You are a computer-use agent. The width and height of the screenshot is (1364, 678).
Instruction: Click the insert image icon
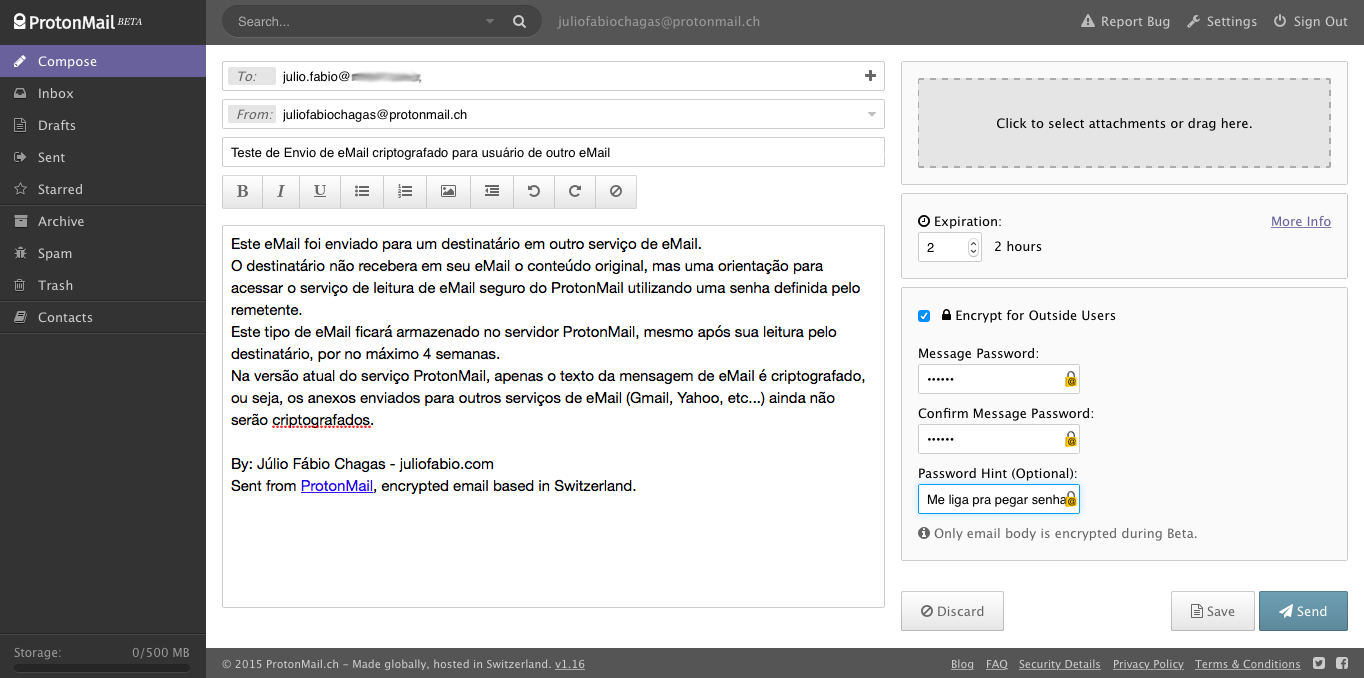pos(448,191)
